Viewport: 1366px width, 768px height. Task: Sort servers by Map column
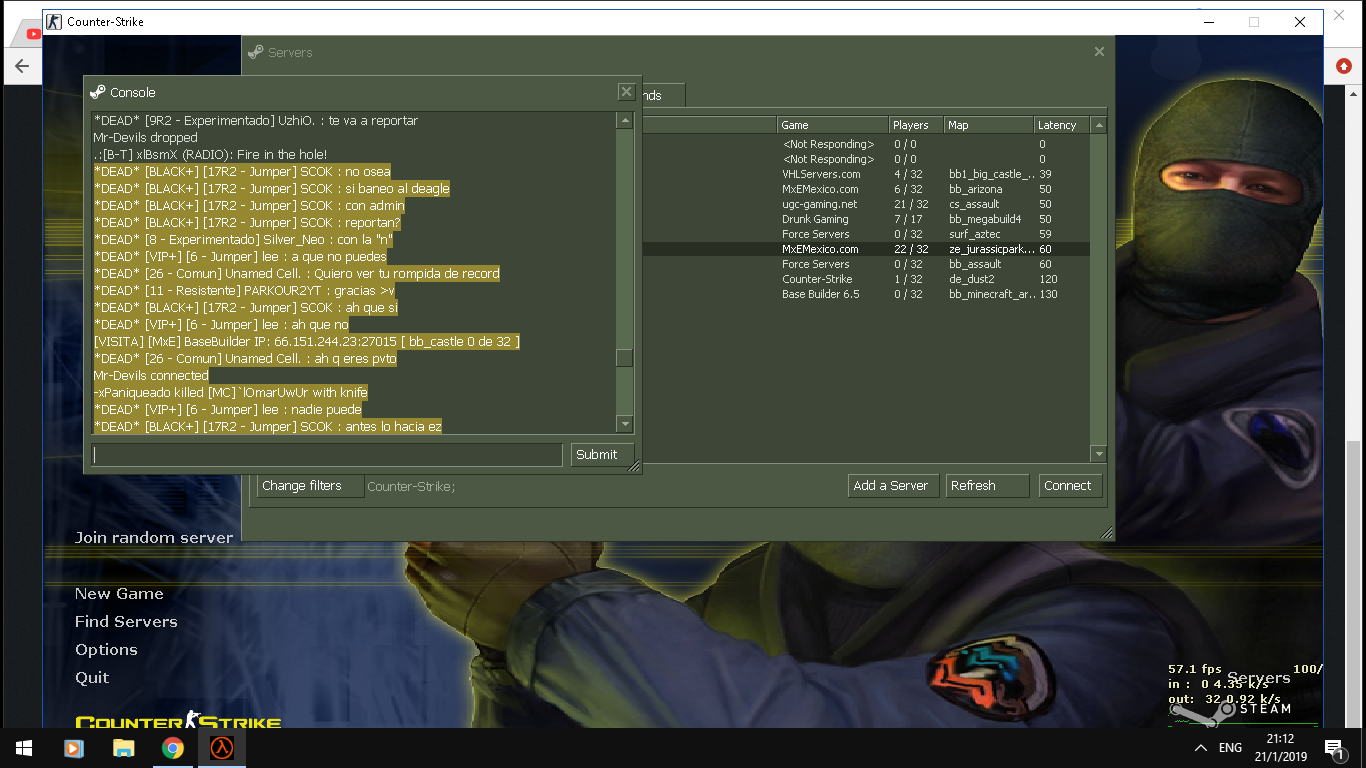pos(989,125)
